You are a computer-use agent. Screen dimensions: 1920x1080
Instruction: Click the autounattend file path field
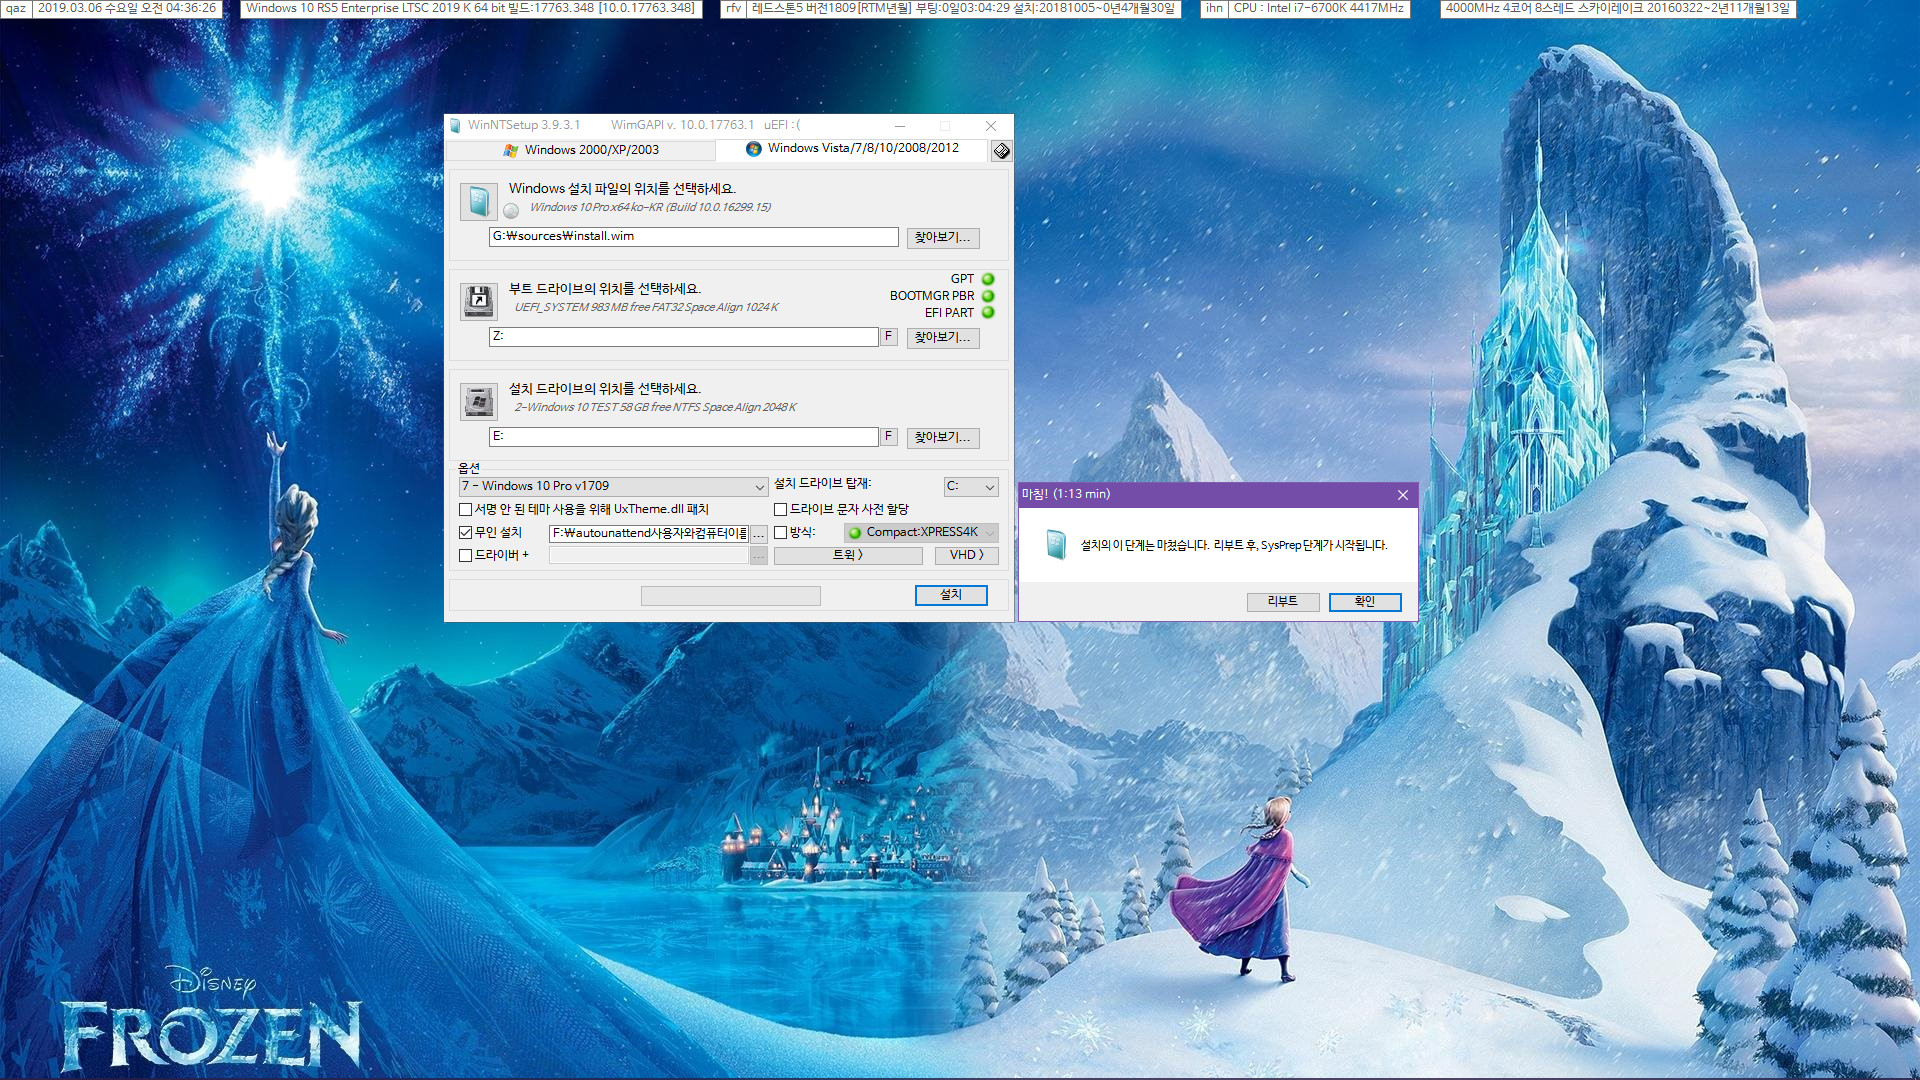[x=649, y=533]
